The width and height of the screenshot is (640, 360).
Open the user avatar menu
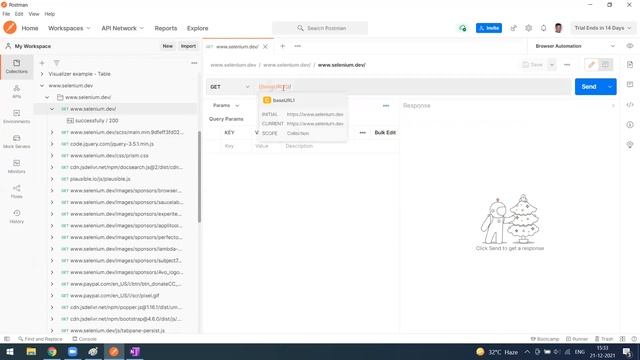[x=558, y=28]
